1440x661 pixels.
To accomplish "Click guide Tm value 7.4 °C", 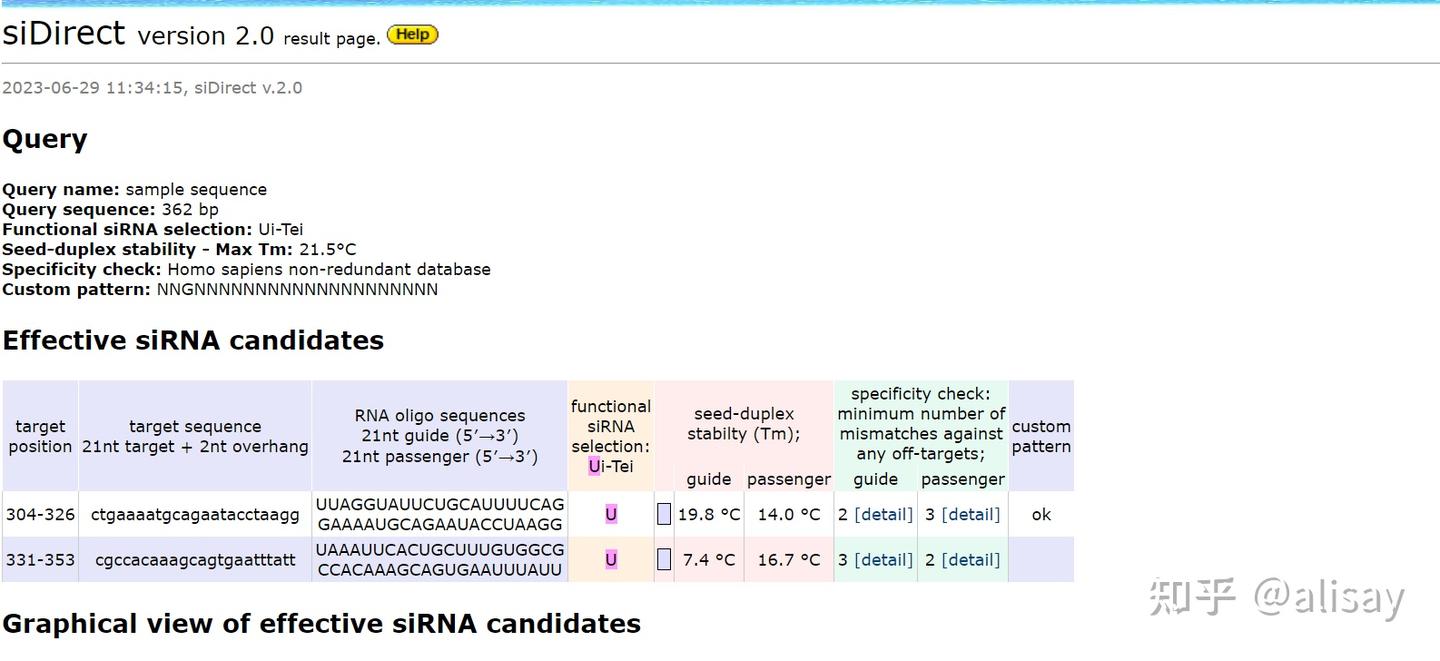I will tap(709, 560).
